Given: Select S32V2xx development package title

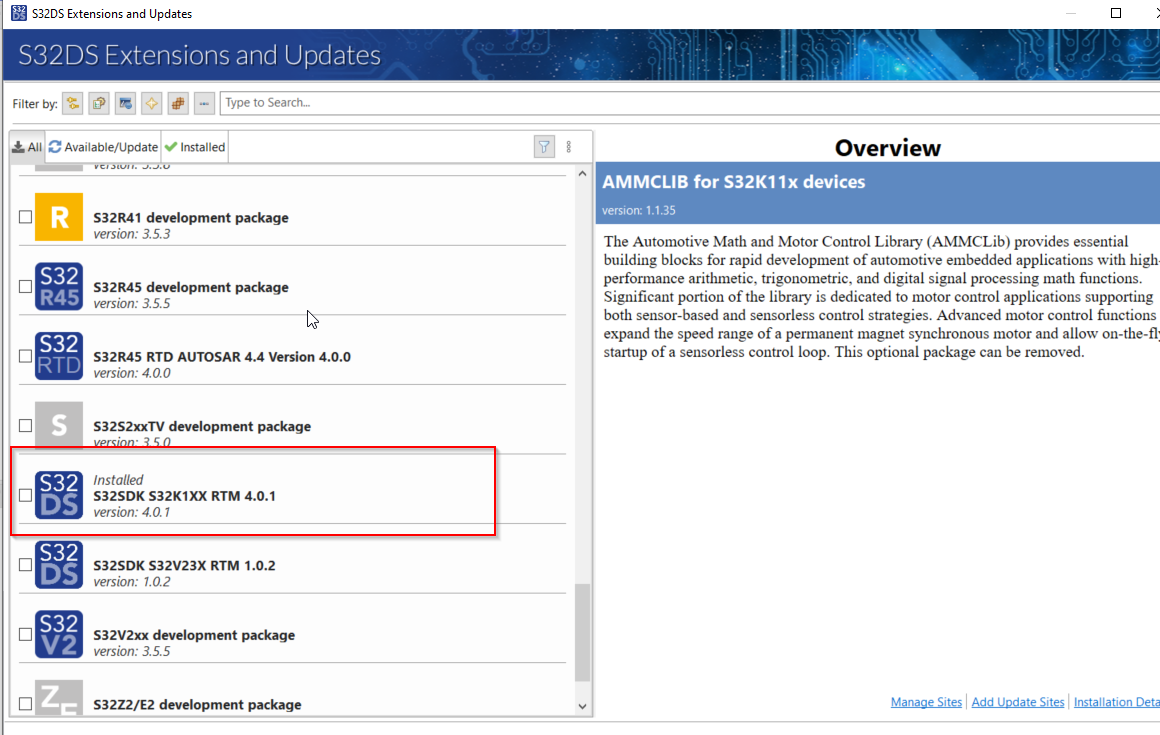Looking at the screenshot, I should click(x=194, y=634).
